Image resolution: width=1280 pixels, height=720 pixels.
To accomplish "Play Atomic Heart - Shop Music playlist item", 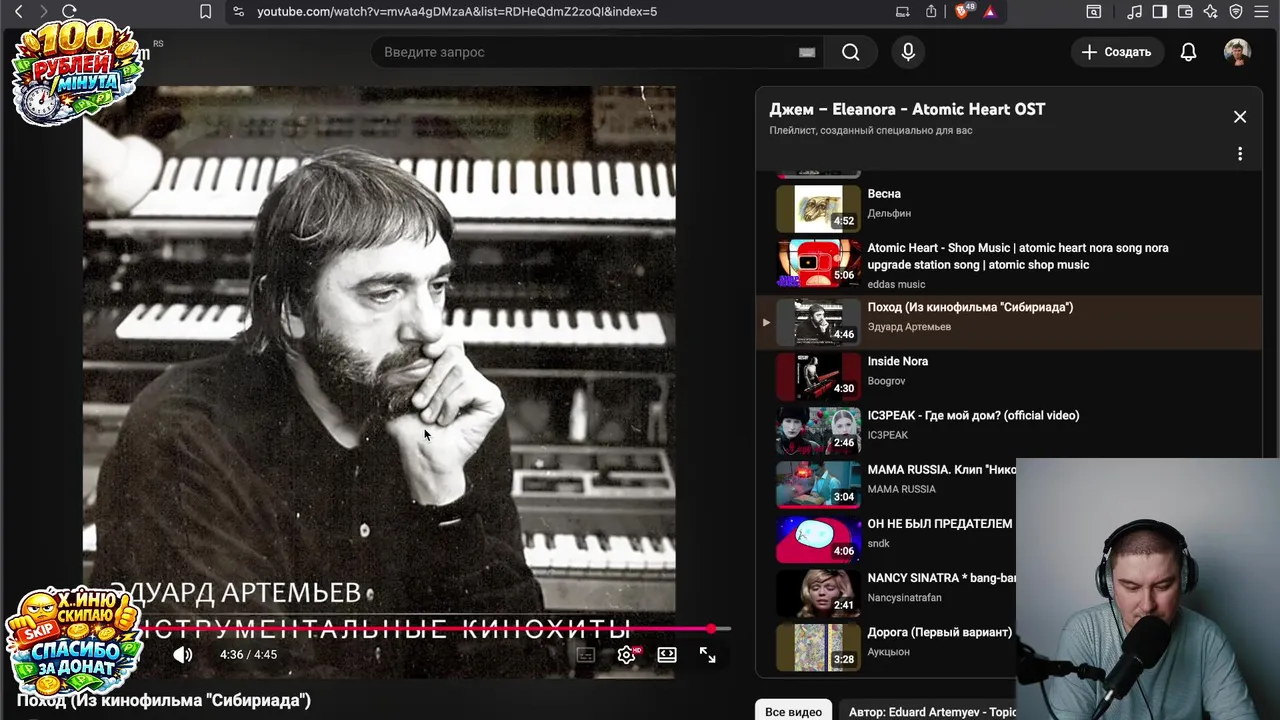I will point(1008,264).
